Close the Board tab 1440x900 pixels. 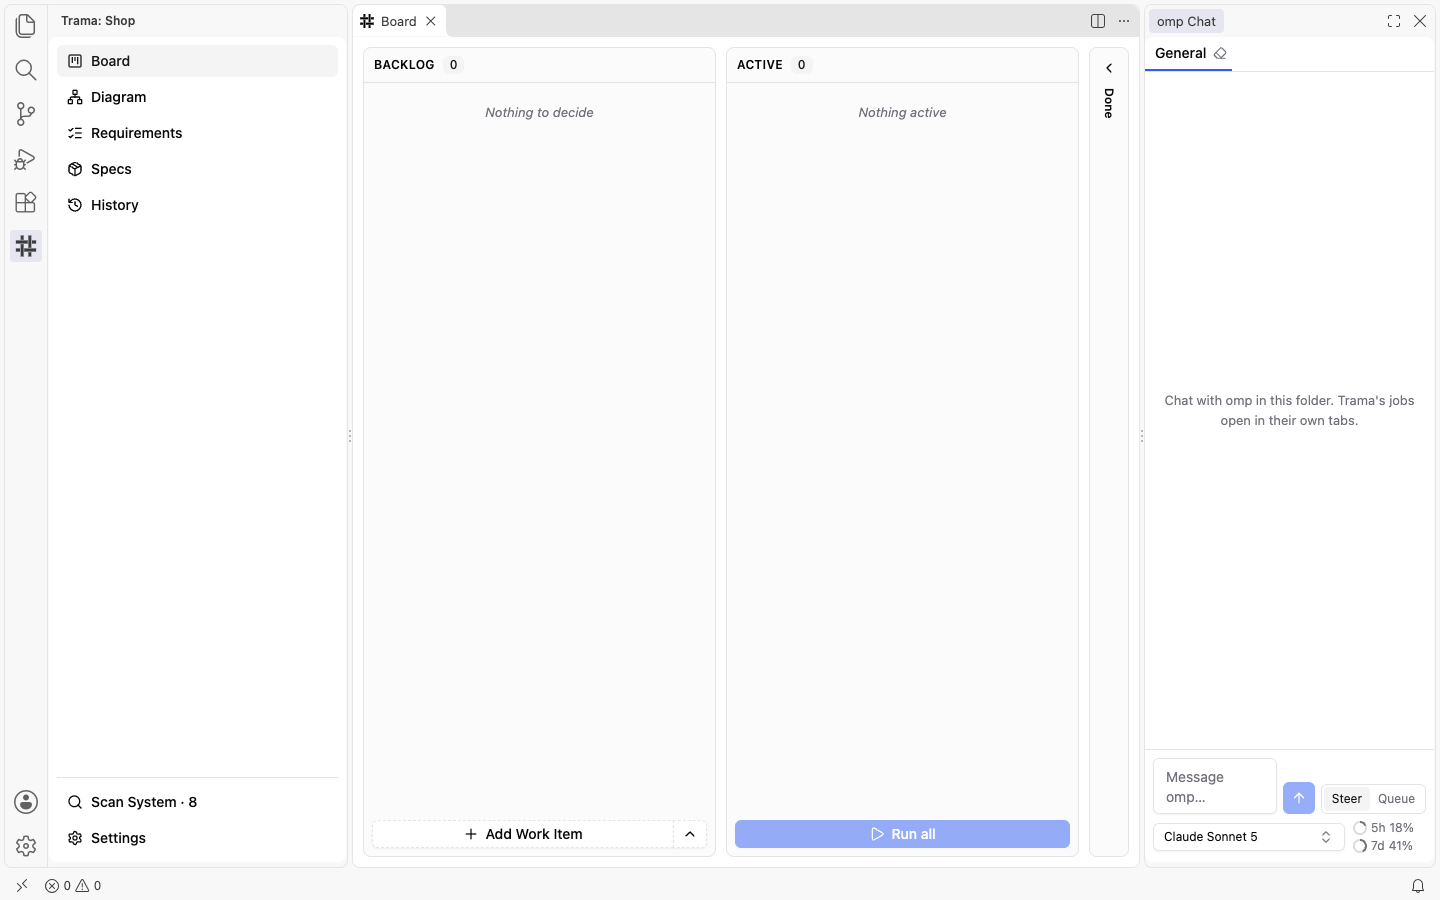(431, 21)
